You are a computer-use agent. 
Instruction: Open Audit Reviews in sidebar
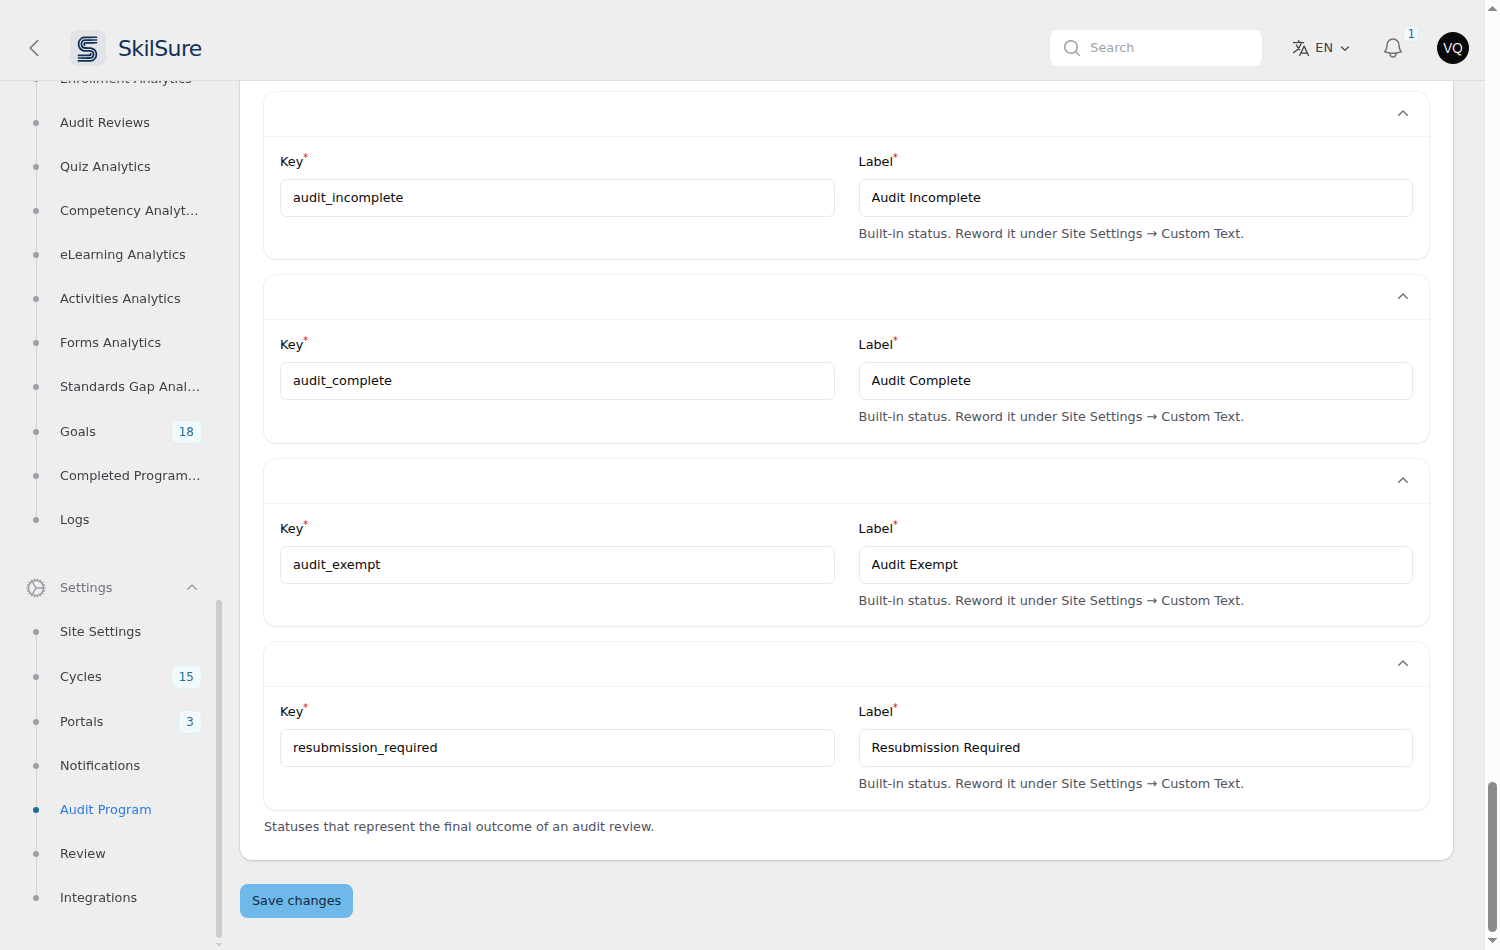[105, 123]
